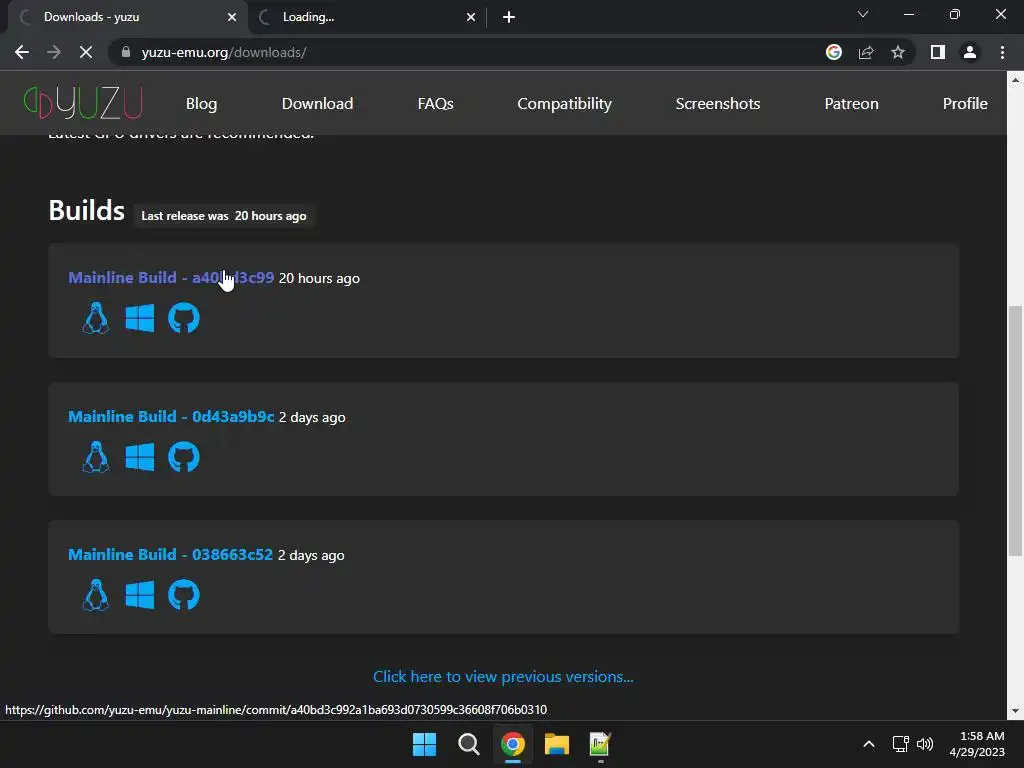
Task: Download Windows build for 0d43a9b9c
Action: 140,456
